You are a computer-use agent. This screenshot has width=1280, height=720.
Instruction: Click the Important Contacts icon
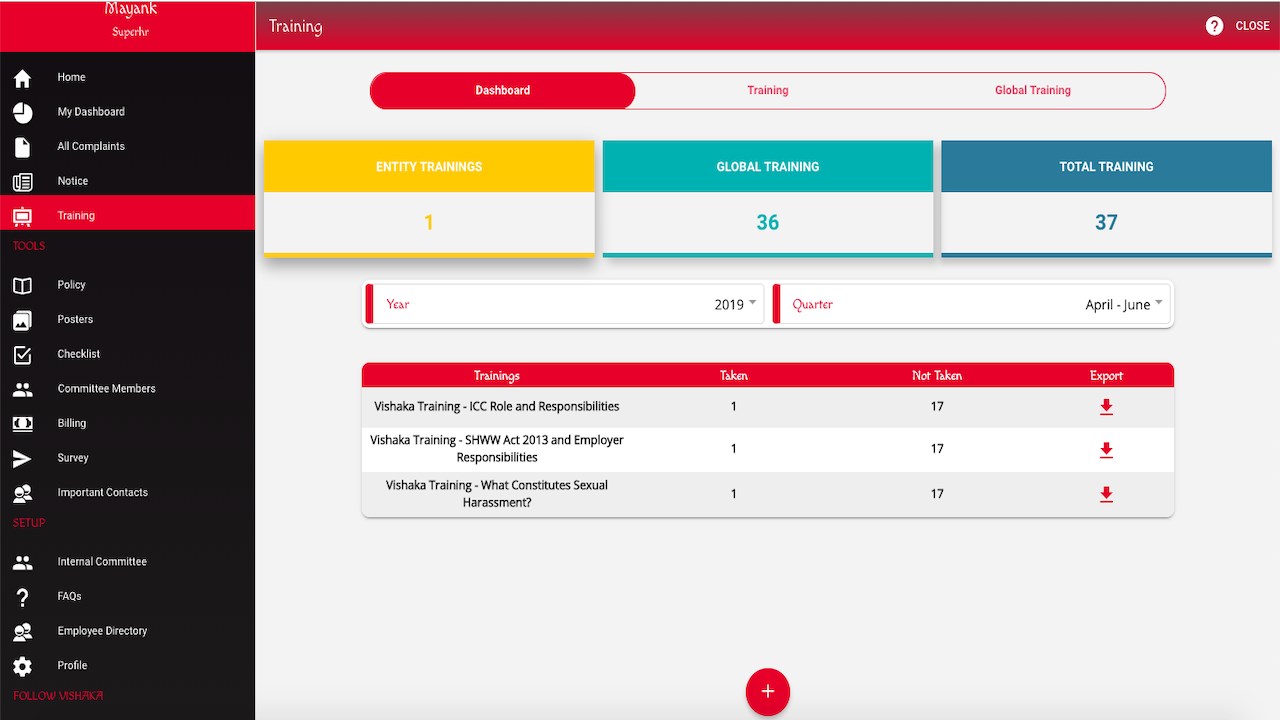click(x=22, y=493)
